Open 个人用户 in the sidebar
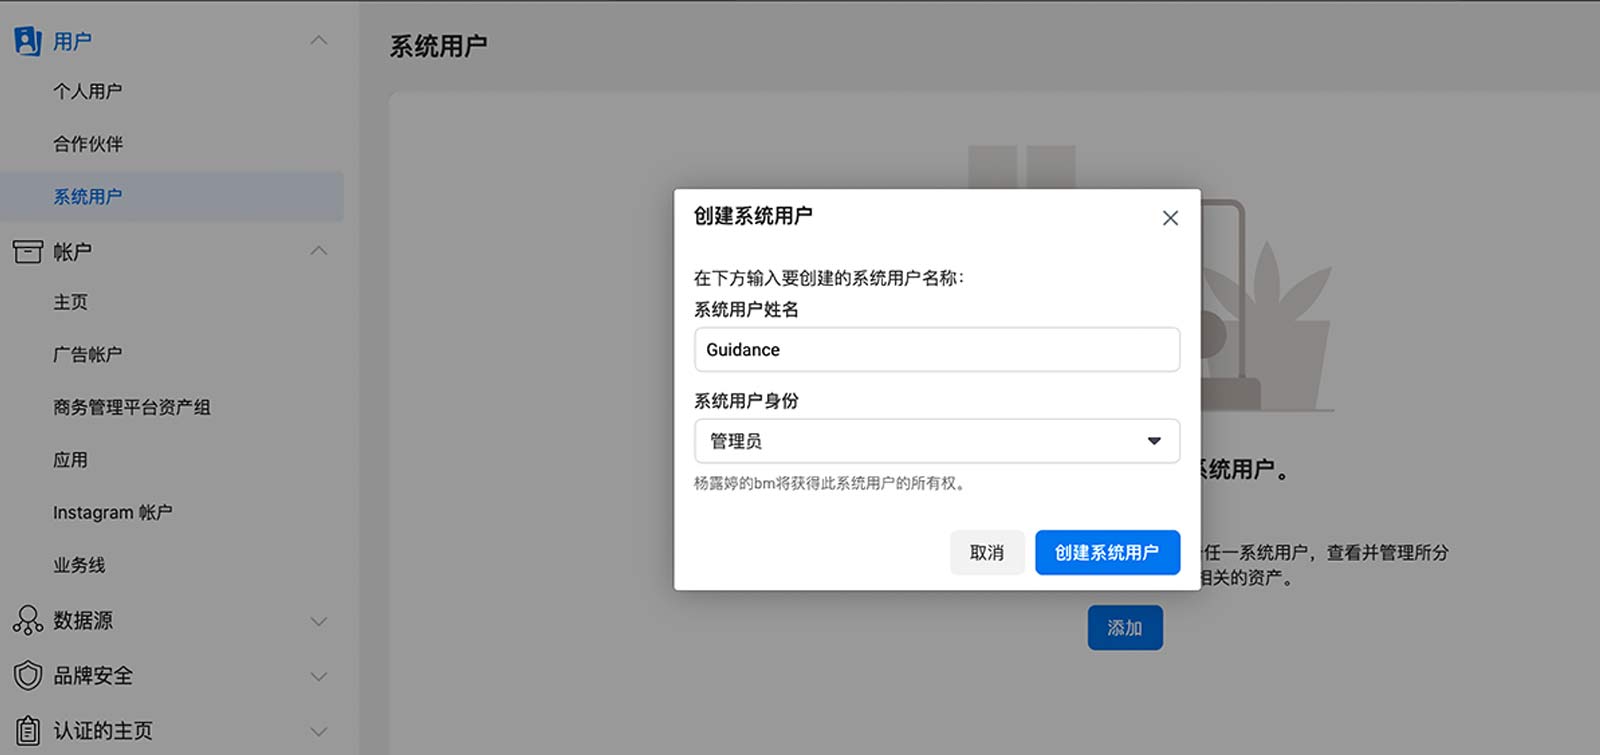This screenshot has width=1600, height=755. tap(88, 91)
